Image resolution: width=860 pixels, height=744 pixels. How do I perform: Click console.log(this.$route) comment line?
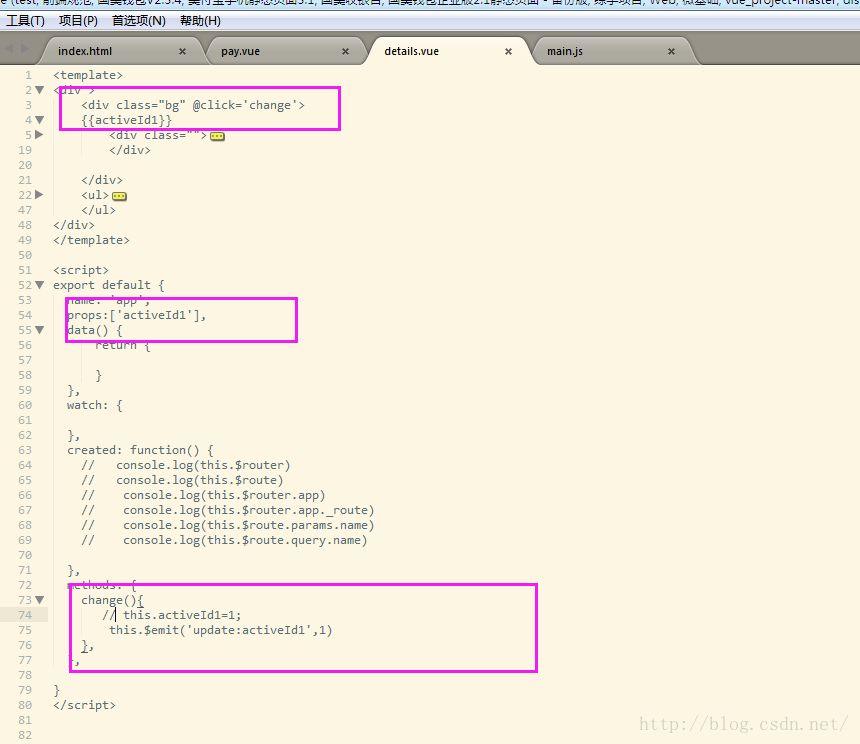coord(183,480)
